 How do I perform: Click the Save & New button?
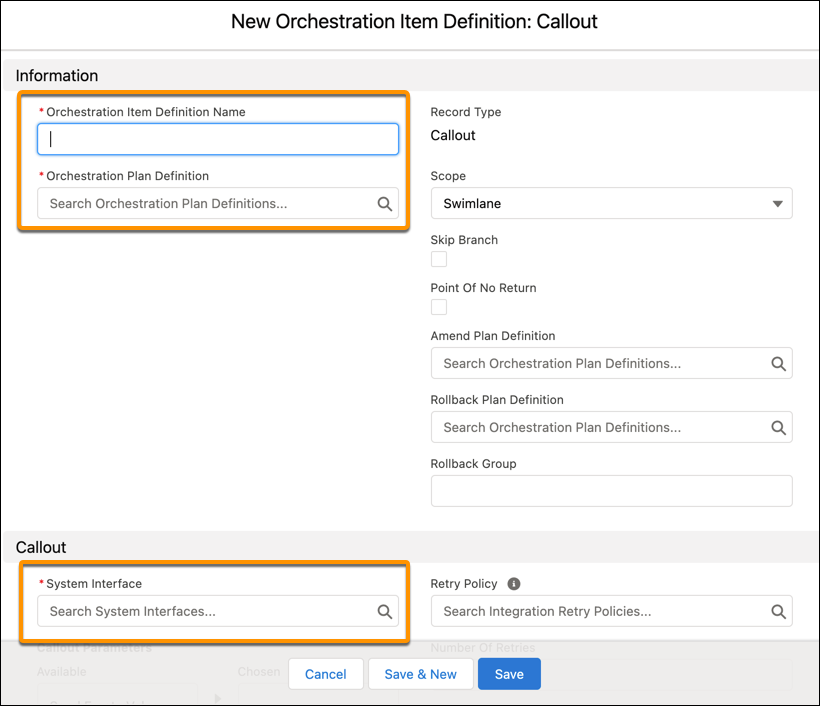[420, 673]
